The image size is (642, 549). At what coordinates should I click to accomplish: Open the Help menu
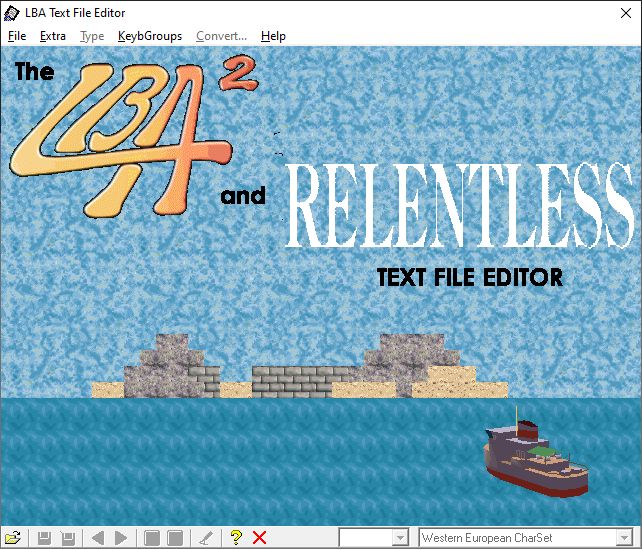coord(273,36)
